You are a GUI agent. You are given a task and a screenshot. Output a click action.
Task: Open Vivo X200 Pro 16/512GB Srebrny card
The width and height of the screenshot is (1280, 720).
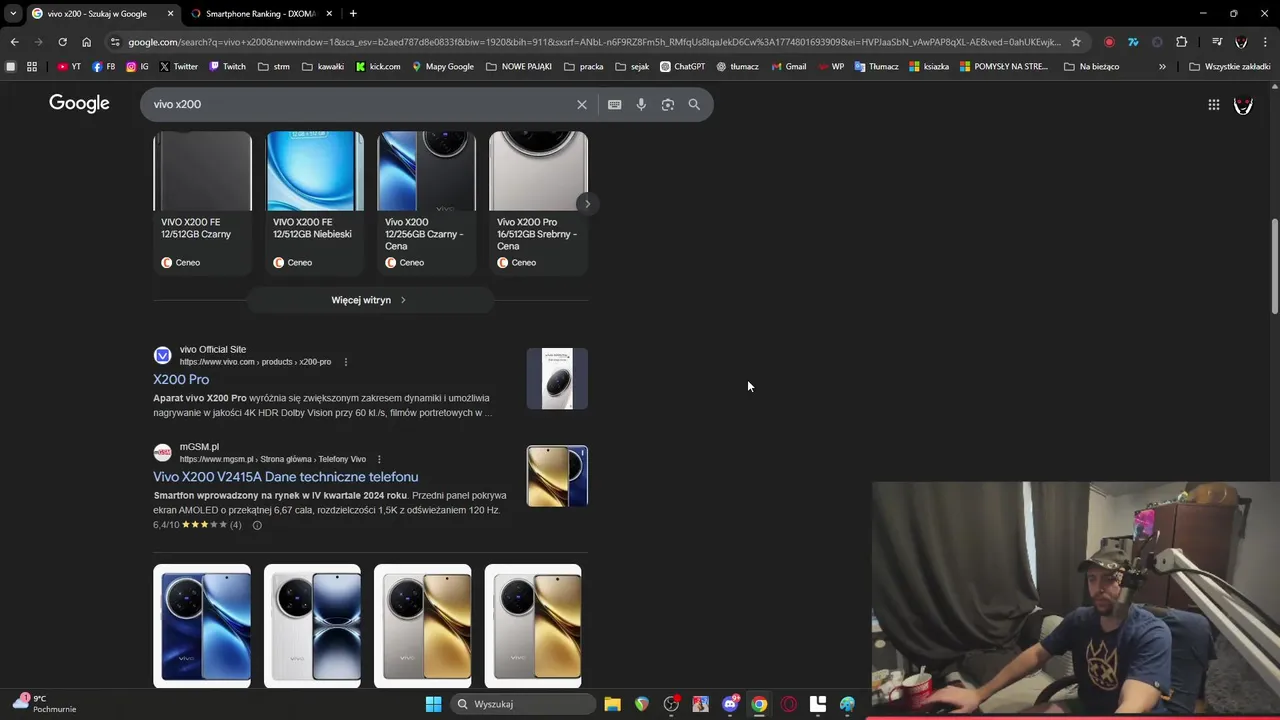(538, 203)
